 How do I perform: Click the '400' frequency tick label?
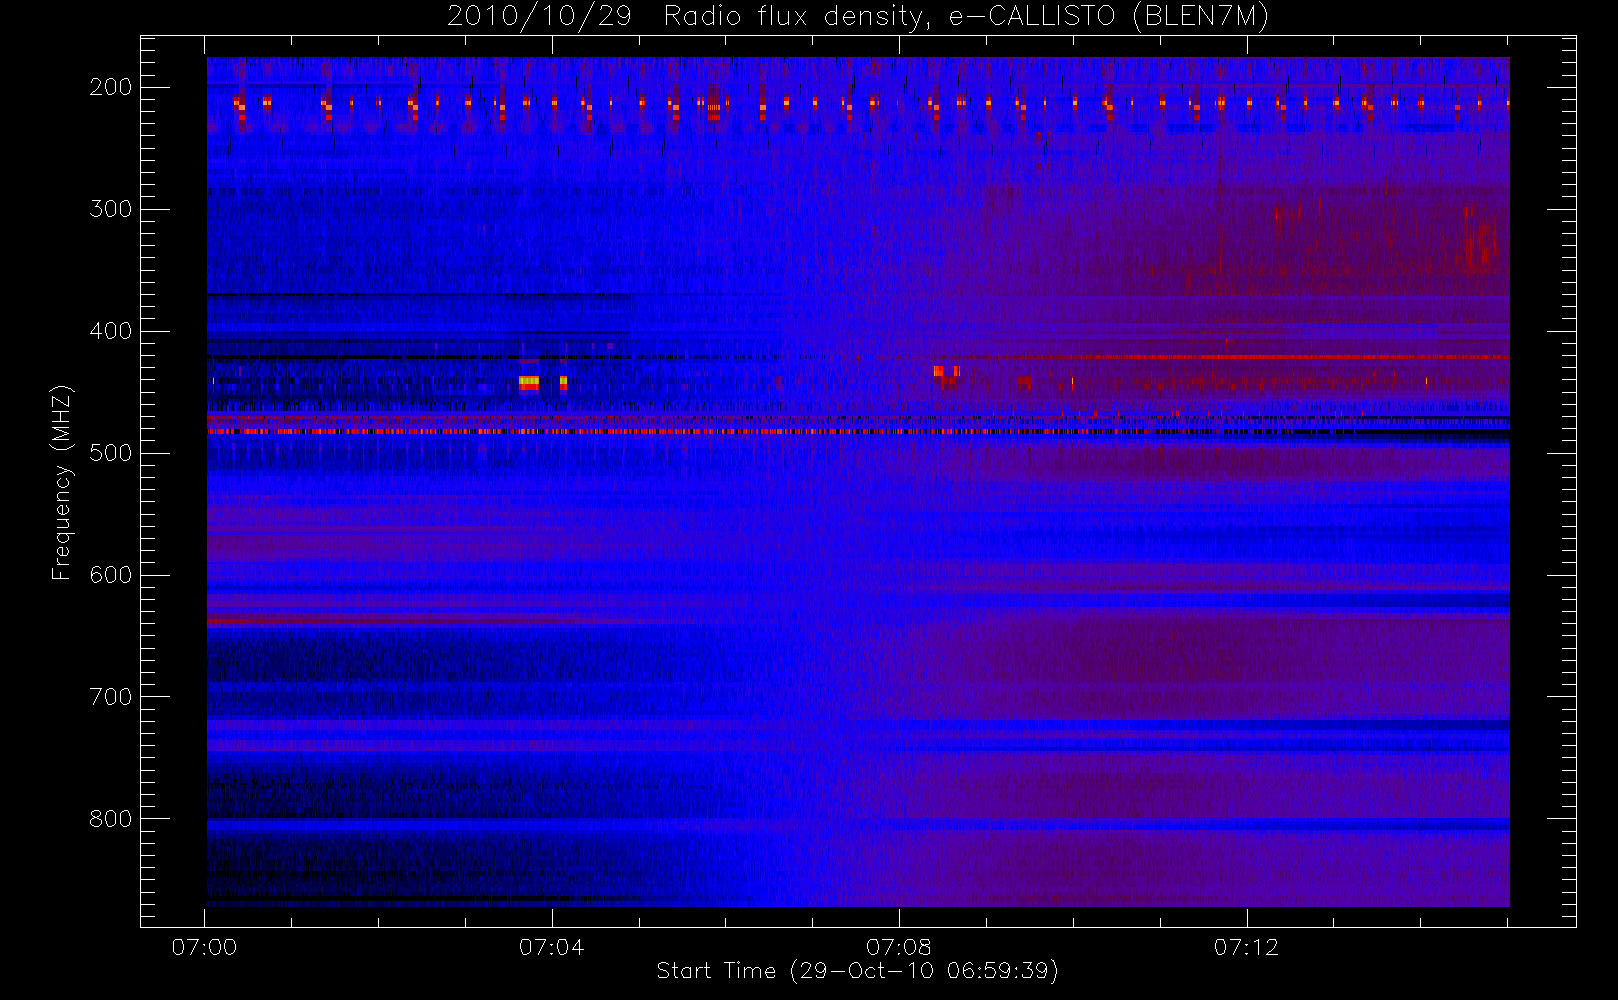tap(110, 331)
